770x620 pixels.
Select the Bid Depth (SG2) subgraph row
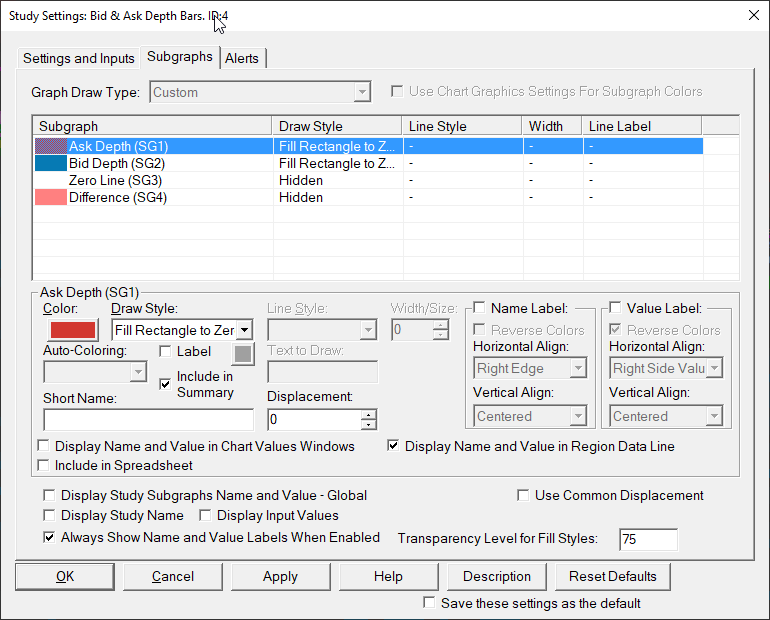[368, 163]
